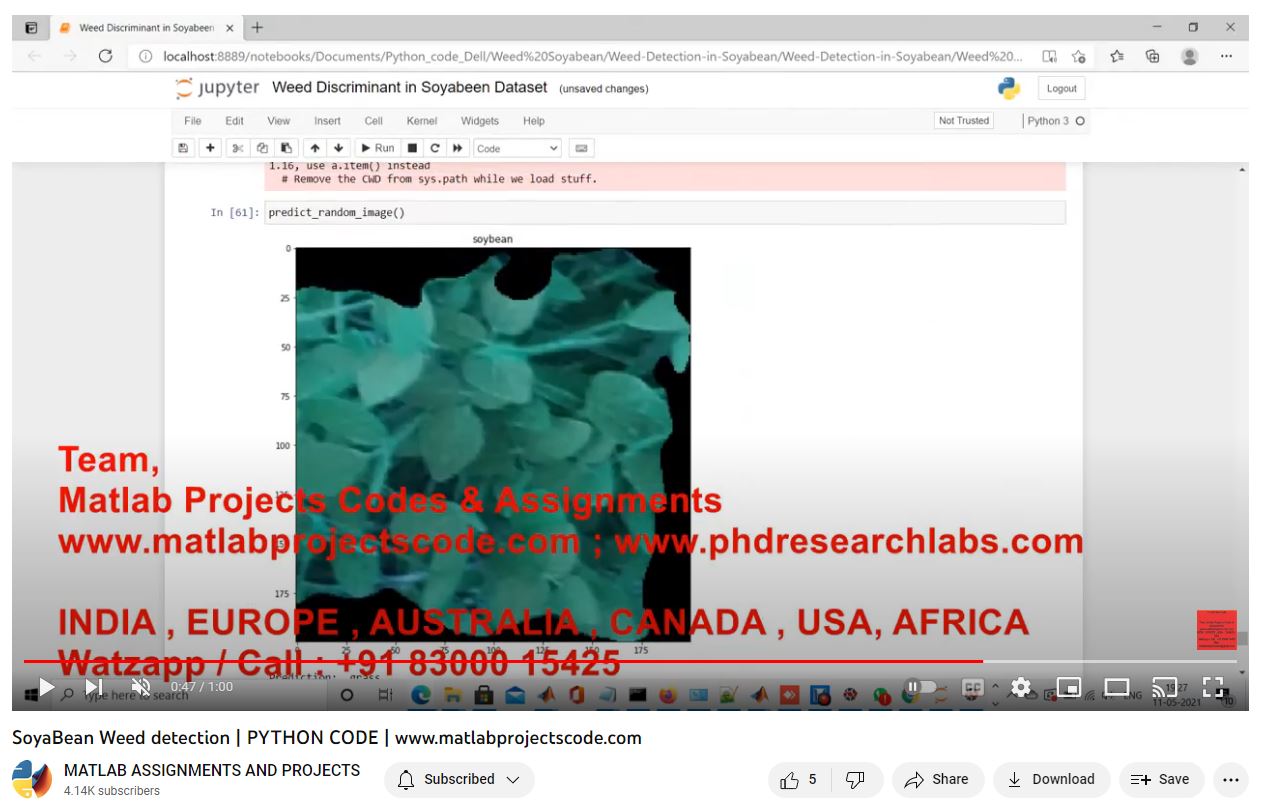1261x806 pixels.
Task: Cast video to a TV
Action: 1164,687
